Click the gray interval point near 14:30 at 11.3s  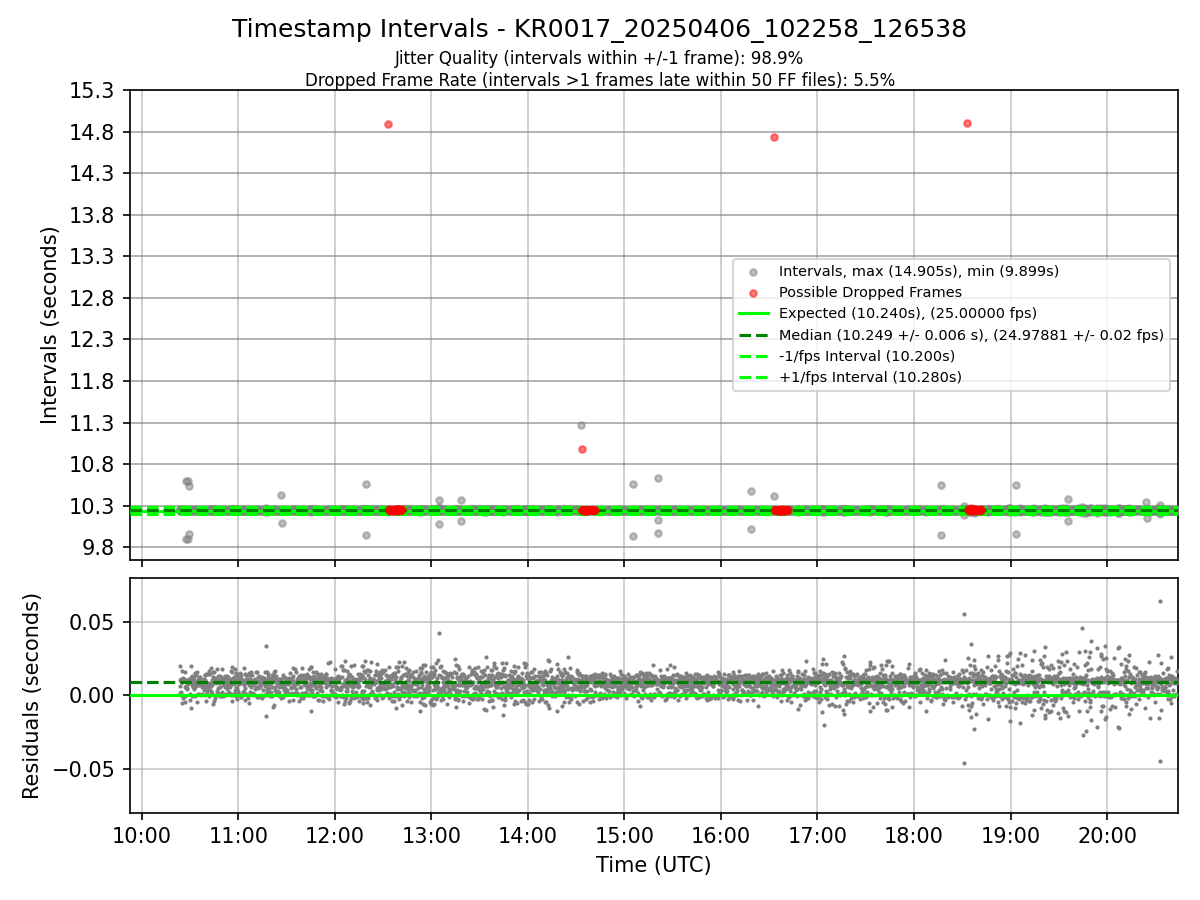point(581,425)
